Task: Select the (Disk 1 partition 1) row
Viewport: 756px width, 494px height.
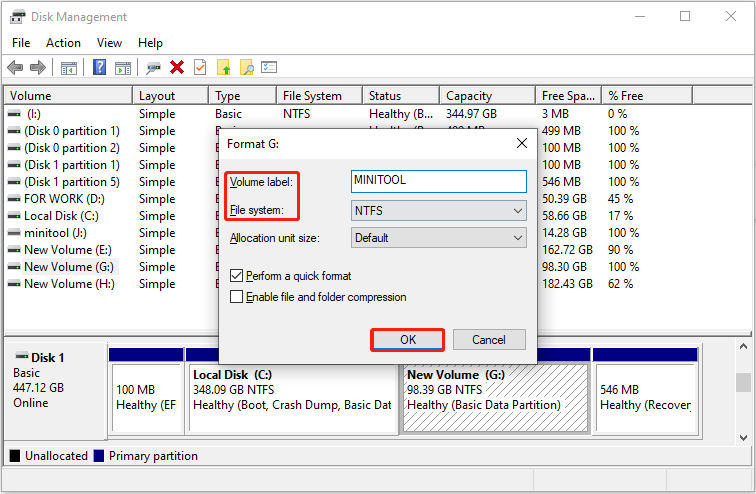Action: (71, 165)
